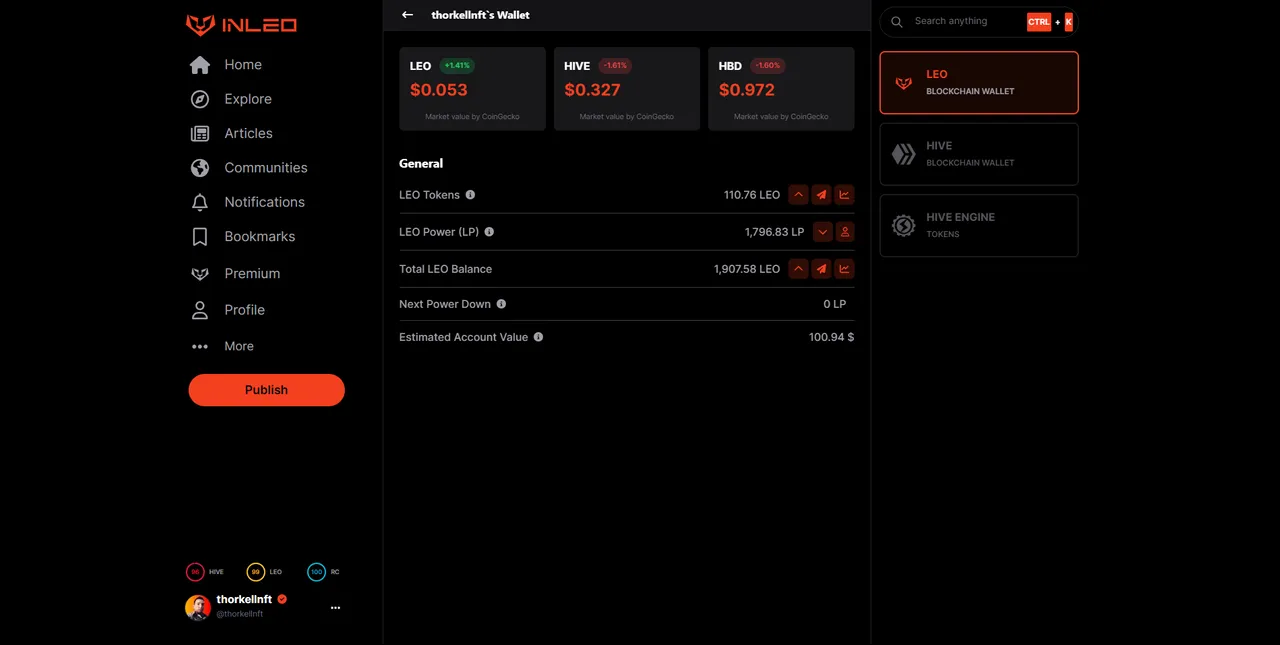This screenshot has height=645, width=1280.
Task: Click the power up arrow in LEO Tokens row
Action: point(798,195)
